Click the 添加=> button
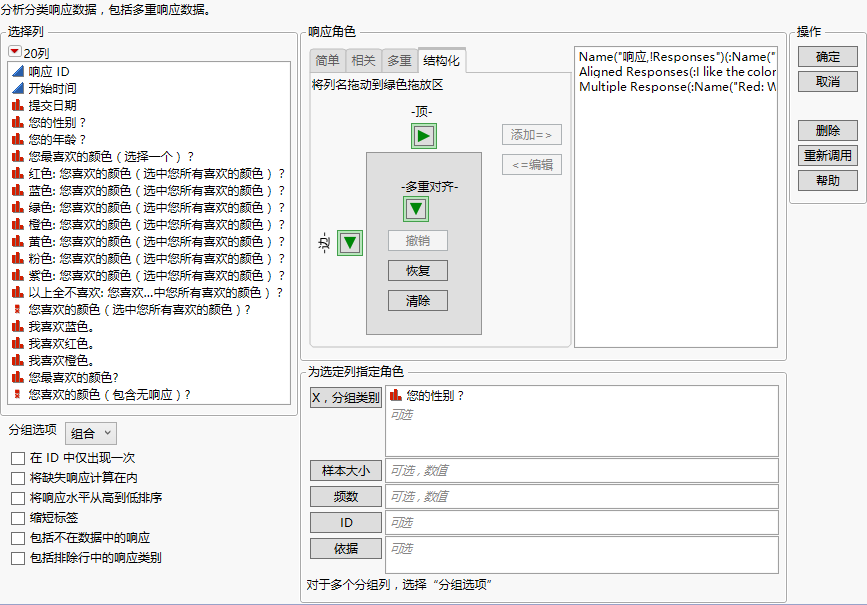 pyautogui.click(x=531, y=134)
